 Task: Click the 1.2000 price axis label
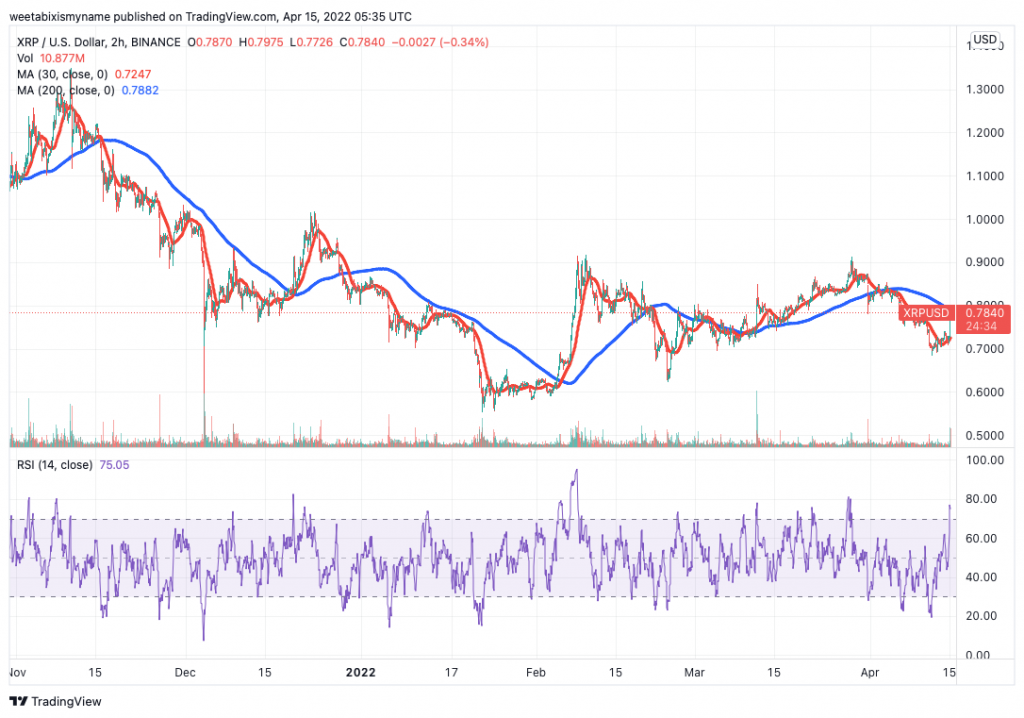[x=985, y=133]
